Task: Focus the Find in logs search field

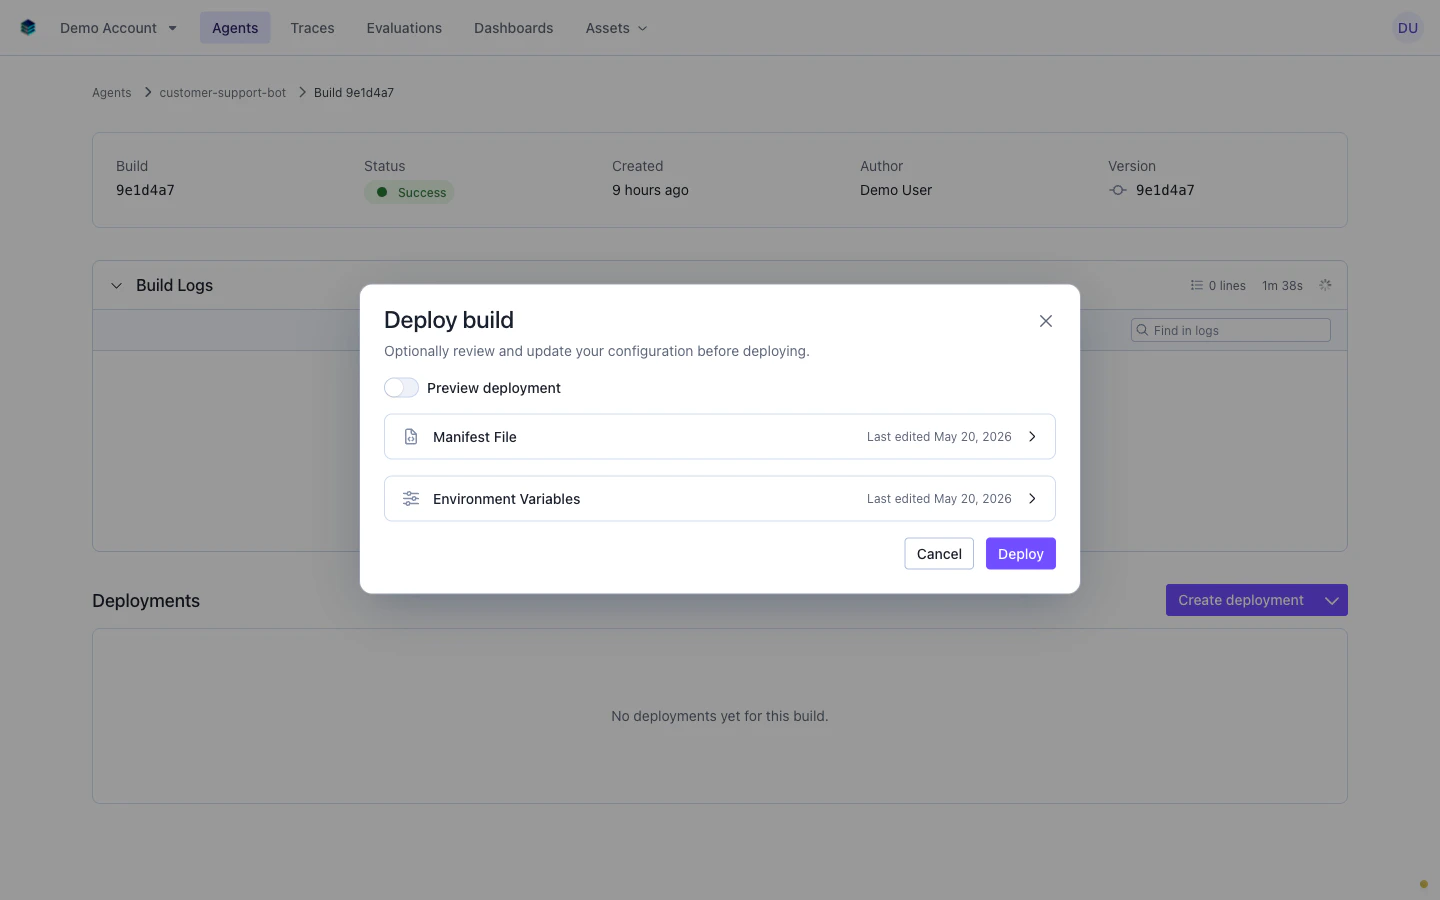Action: tap(1231, 330)
